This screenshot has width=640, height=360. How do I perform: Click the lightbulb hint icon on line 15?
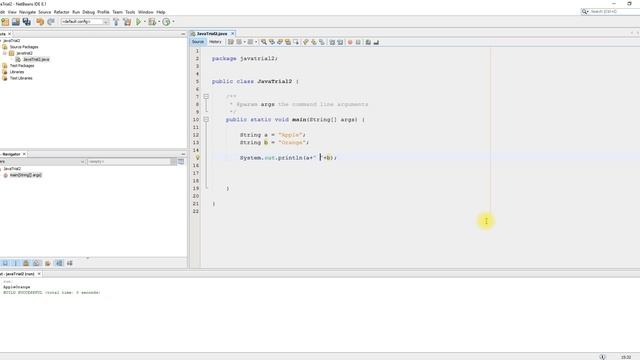197,158
